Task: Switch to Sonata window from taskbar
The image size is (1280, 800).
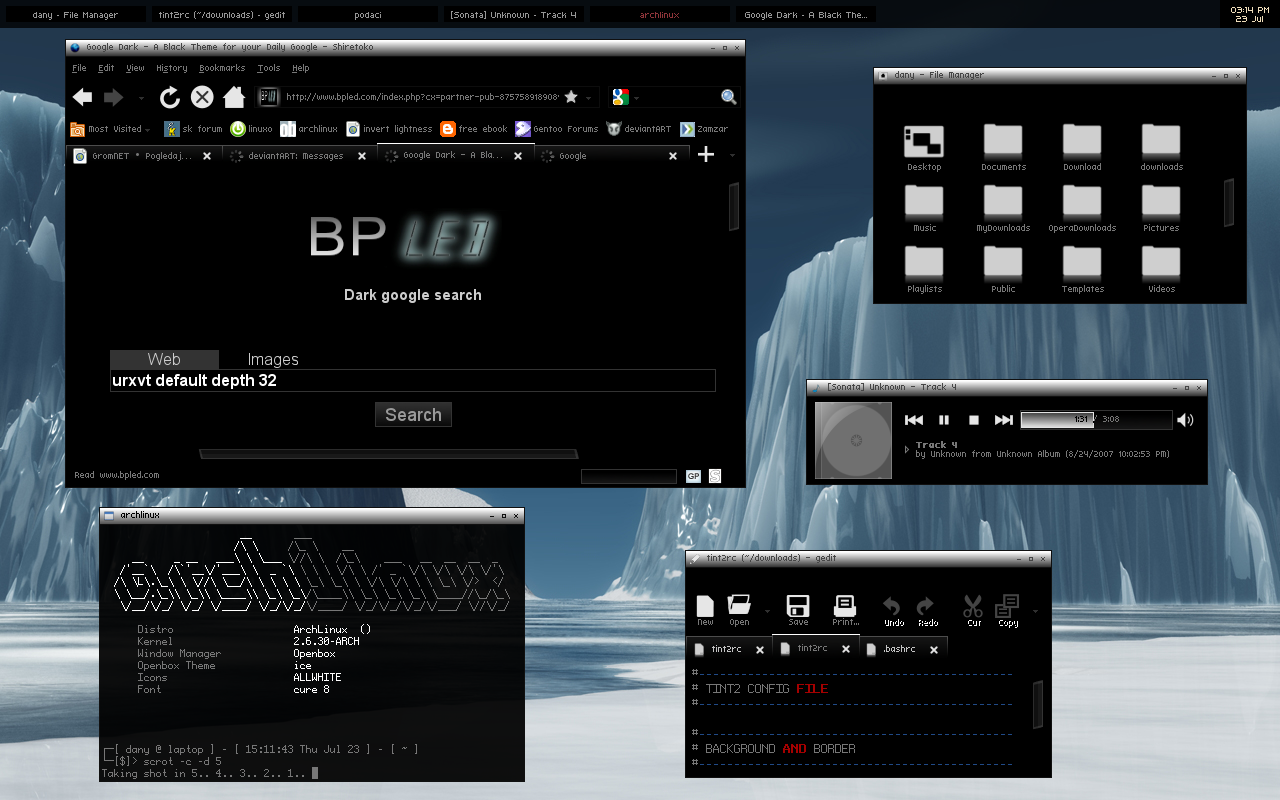Action: [x=514, y=15]
